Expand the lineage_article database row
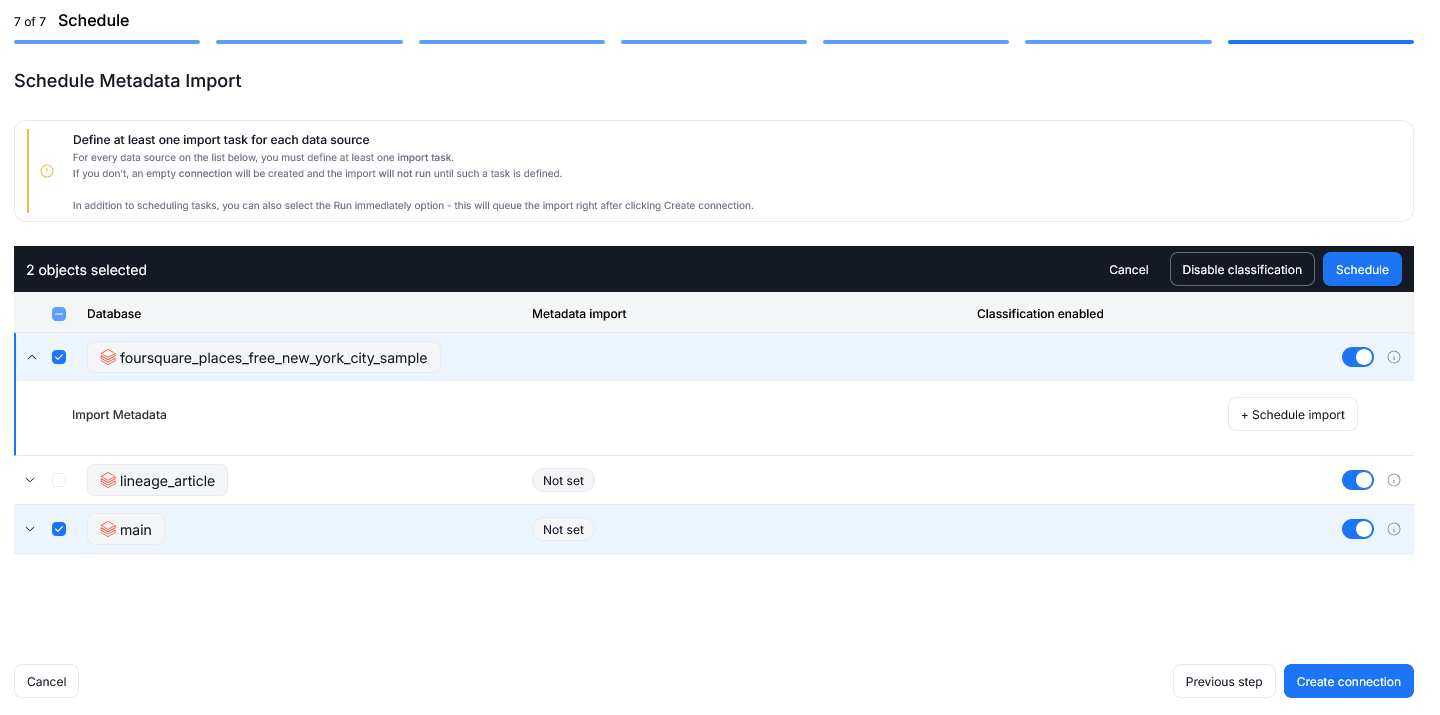The width and height of the screenshot is (1440, 715). coord(30,480)
